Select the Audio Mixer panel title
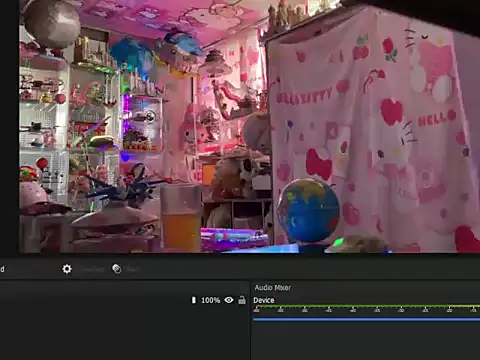This screenshot has width=480, height=360. [x=272, y=288]
